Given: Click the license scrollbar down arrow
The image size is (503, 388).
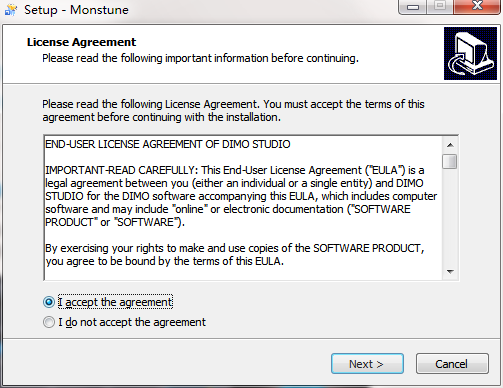Looking at the screenshot, I should pyautogui.click(x=450, y=271).
